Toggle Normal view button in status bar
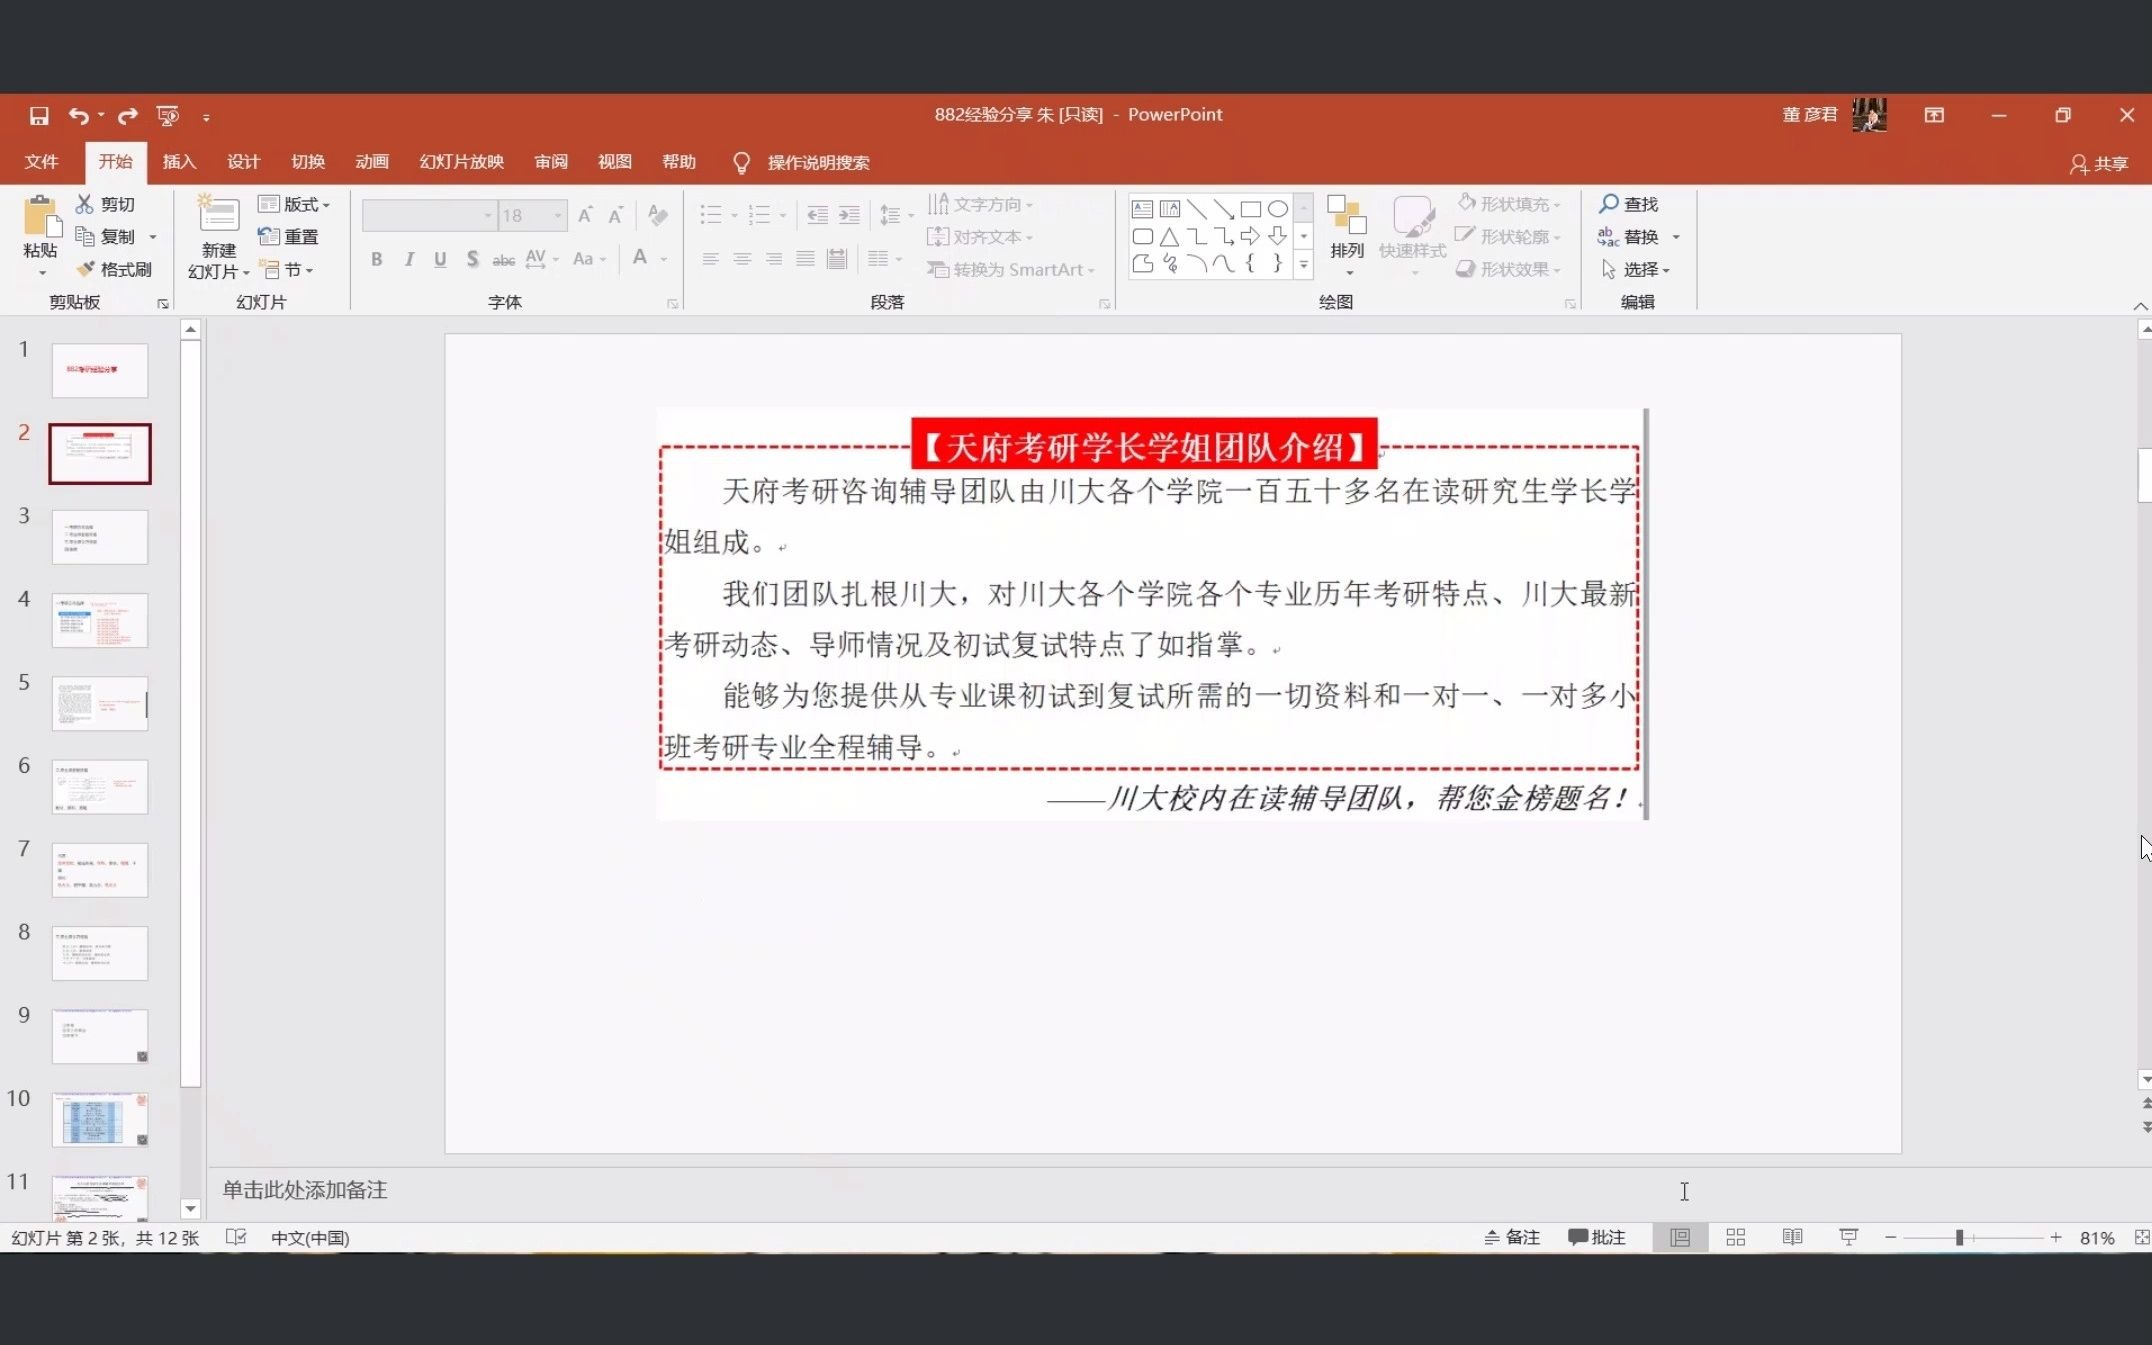 1680,1238
